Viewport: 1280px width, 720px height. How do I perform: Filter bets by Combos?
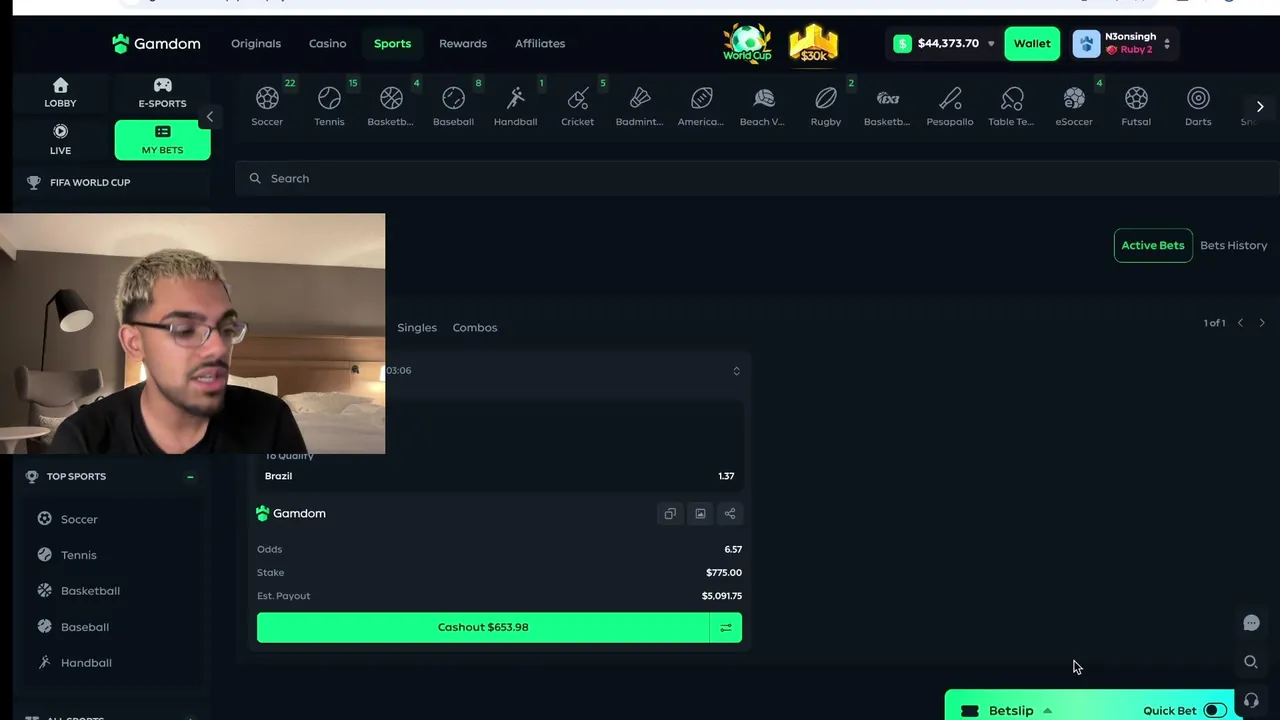point(475,328)
